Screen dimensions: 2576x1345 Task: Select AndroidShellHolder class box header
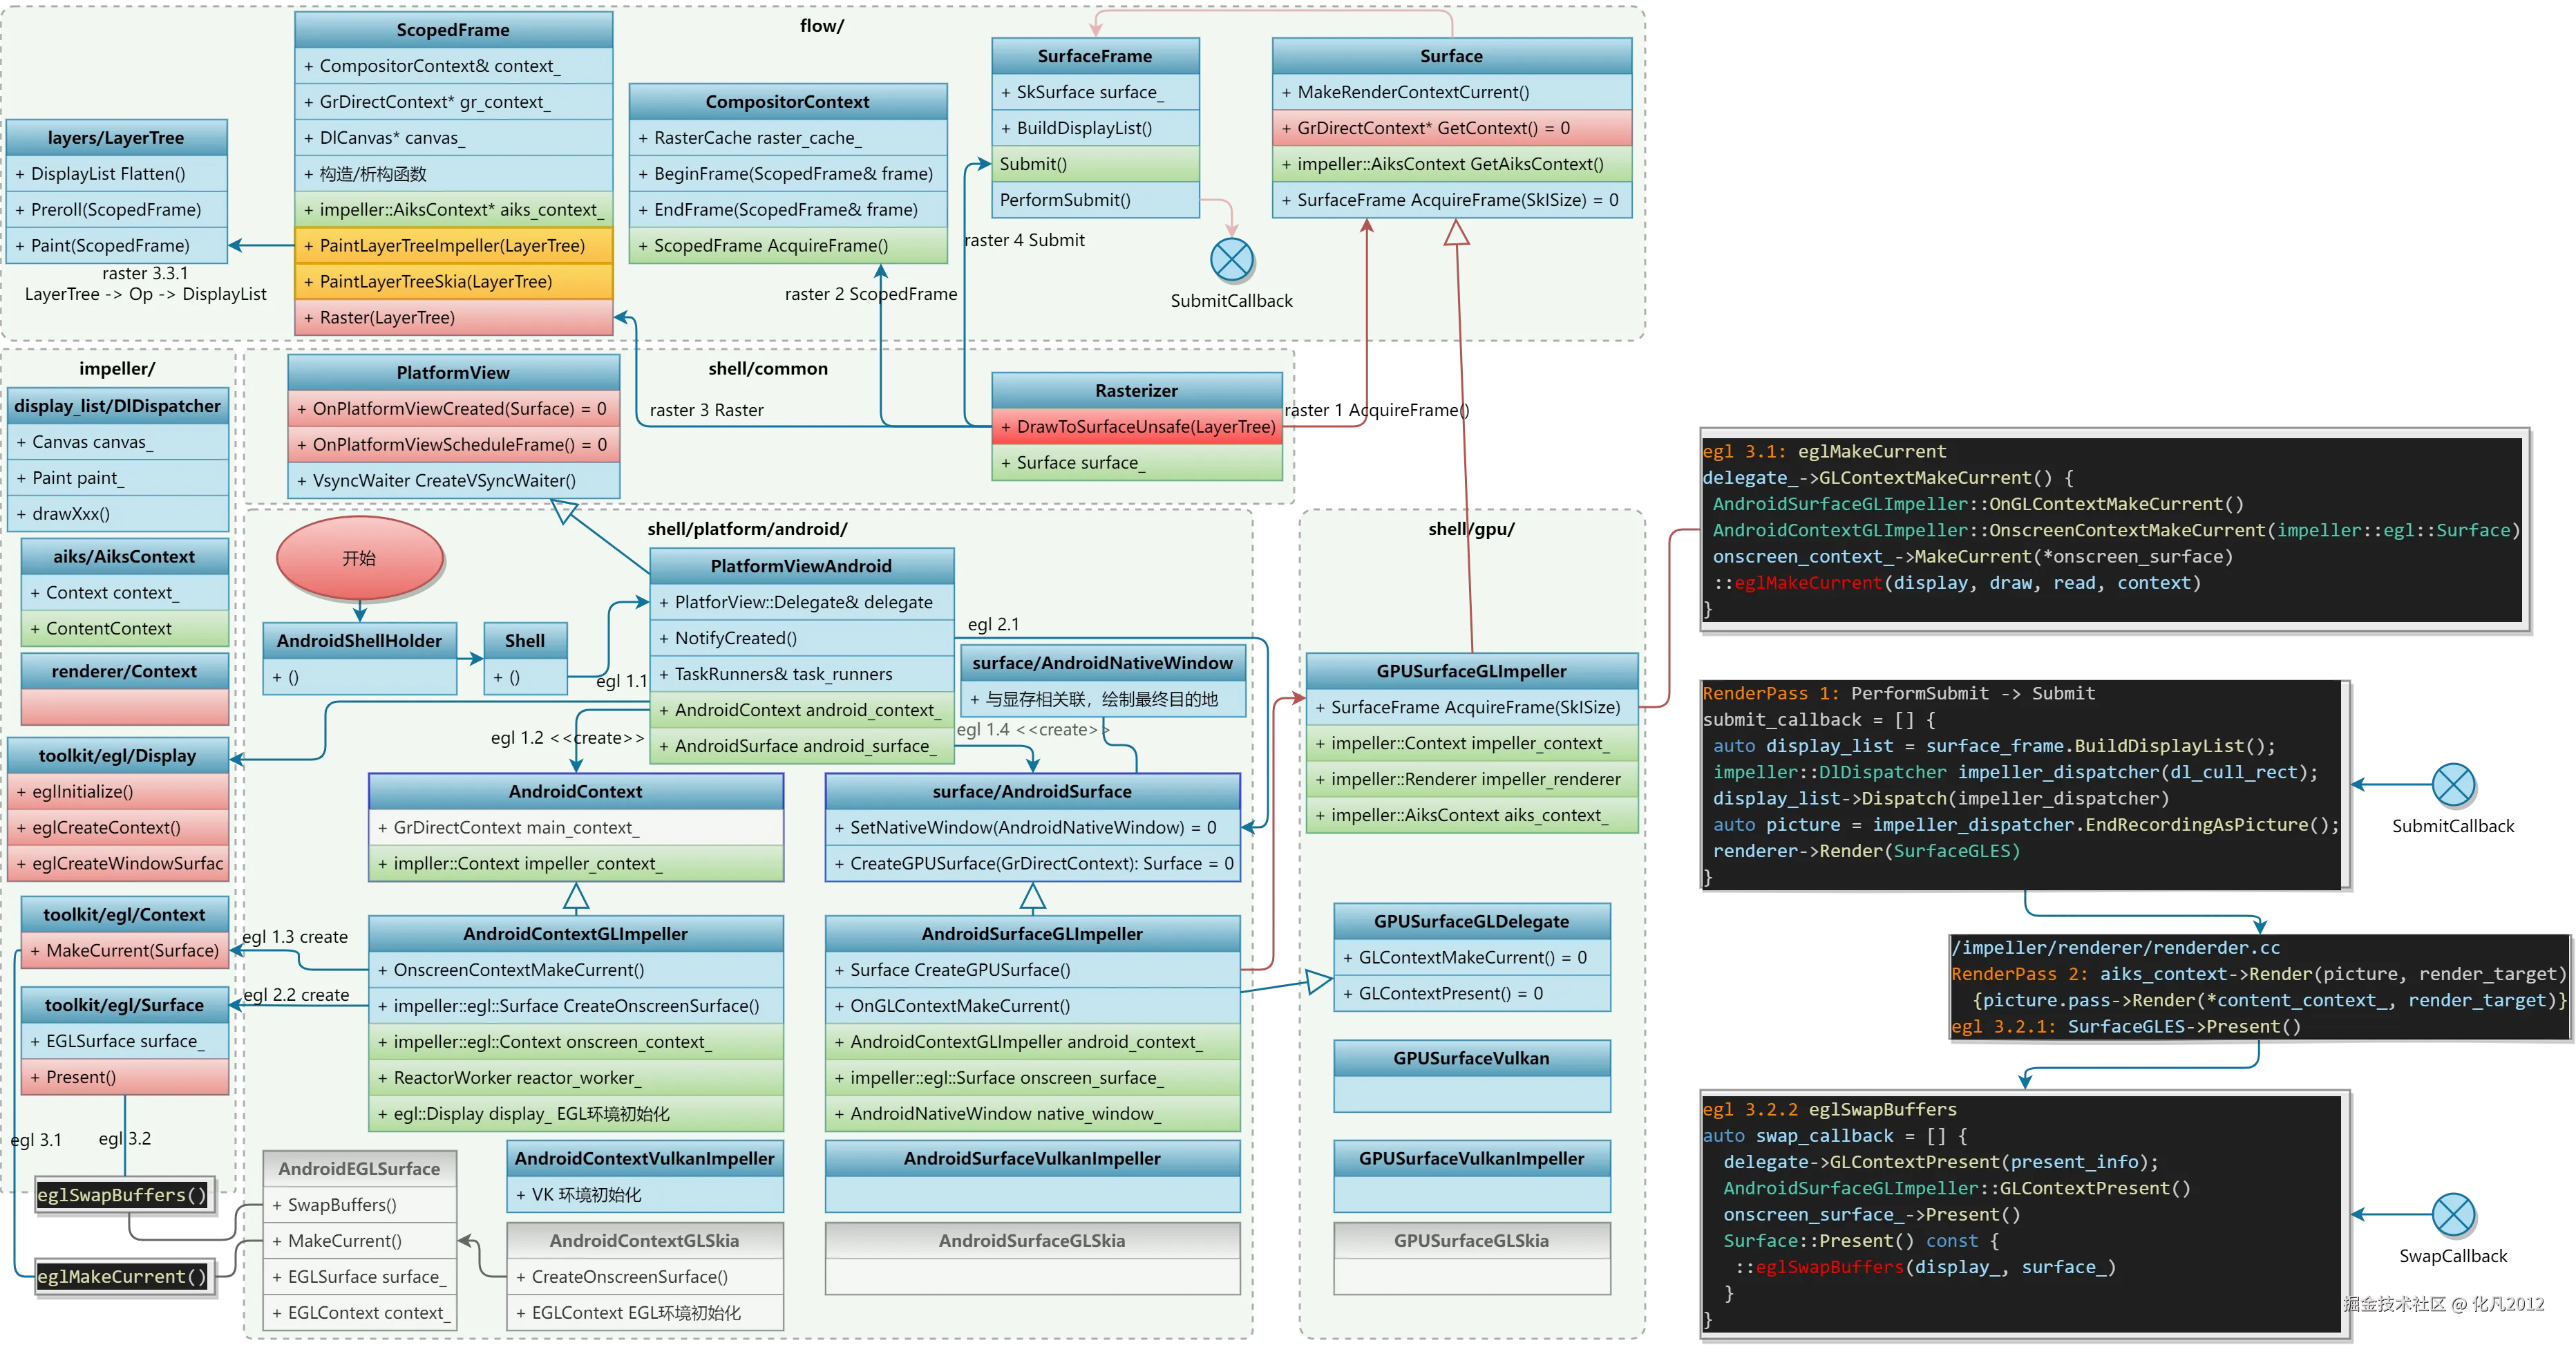point(359,641)
